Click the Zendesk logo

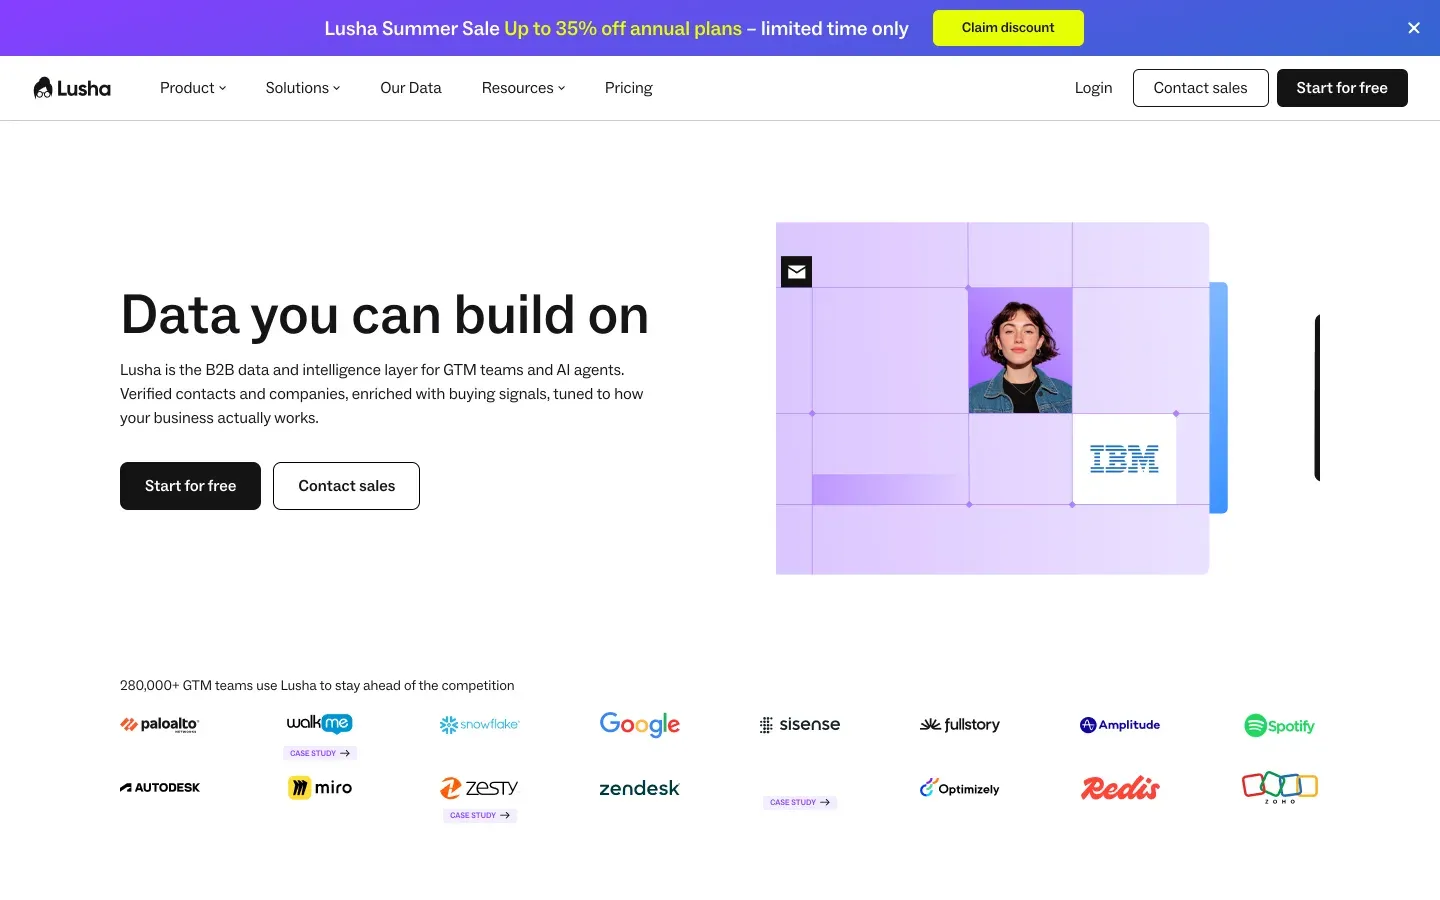640,788
